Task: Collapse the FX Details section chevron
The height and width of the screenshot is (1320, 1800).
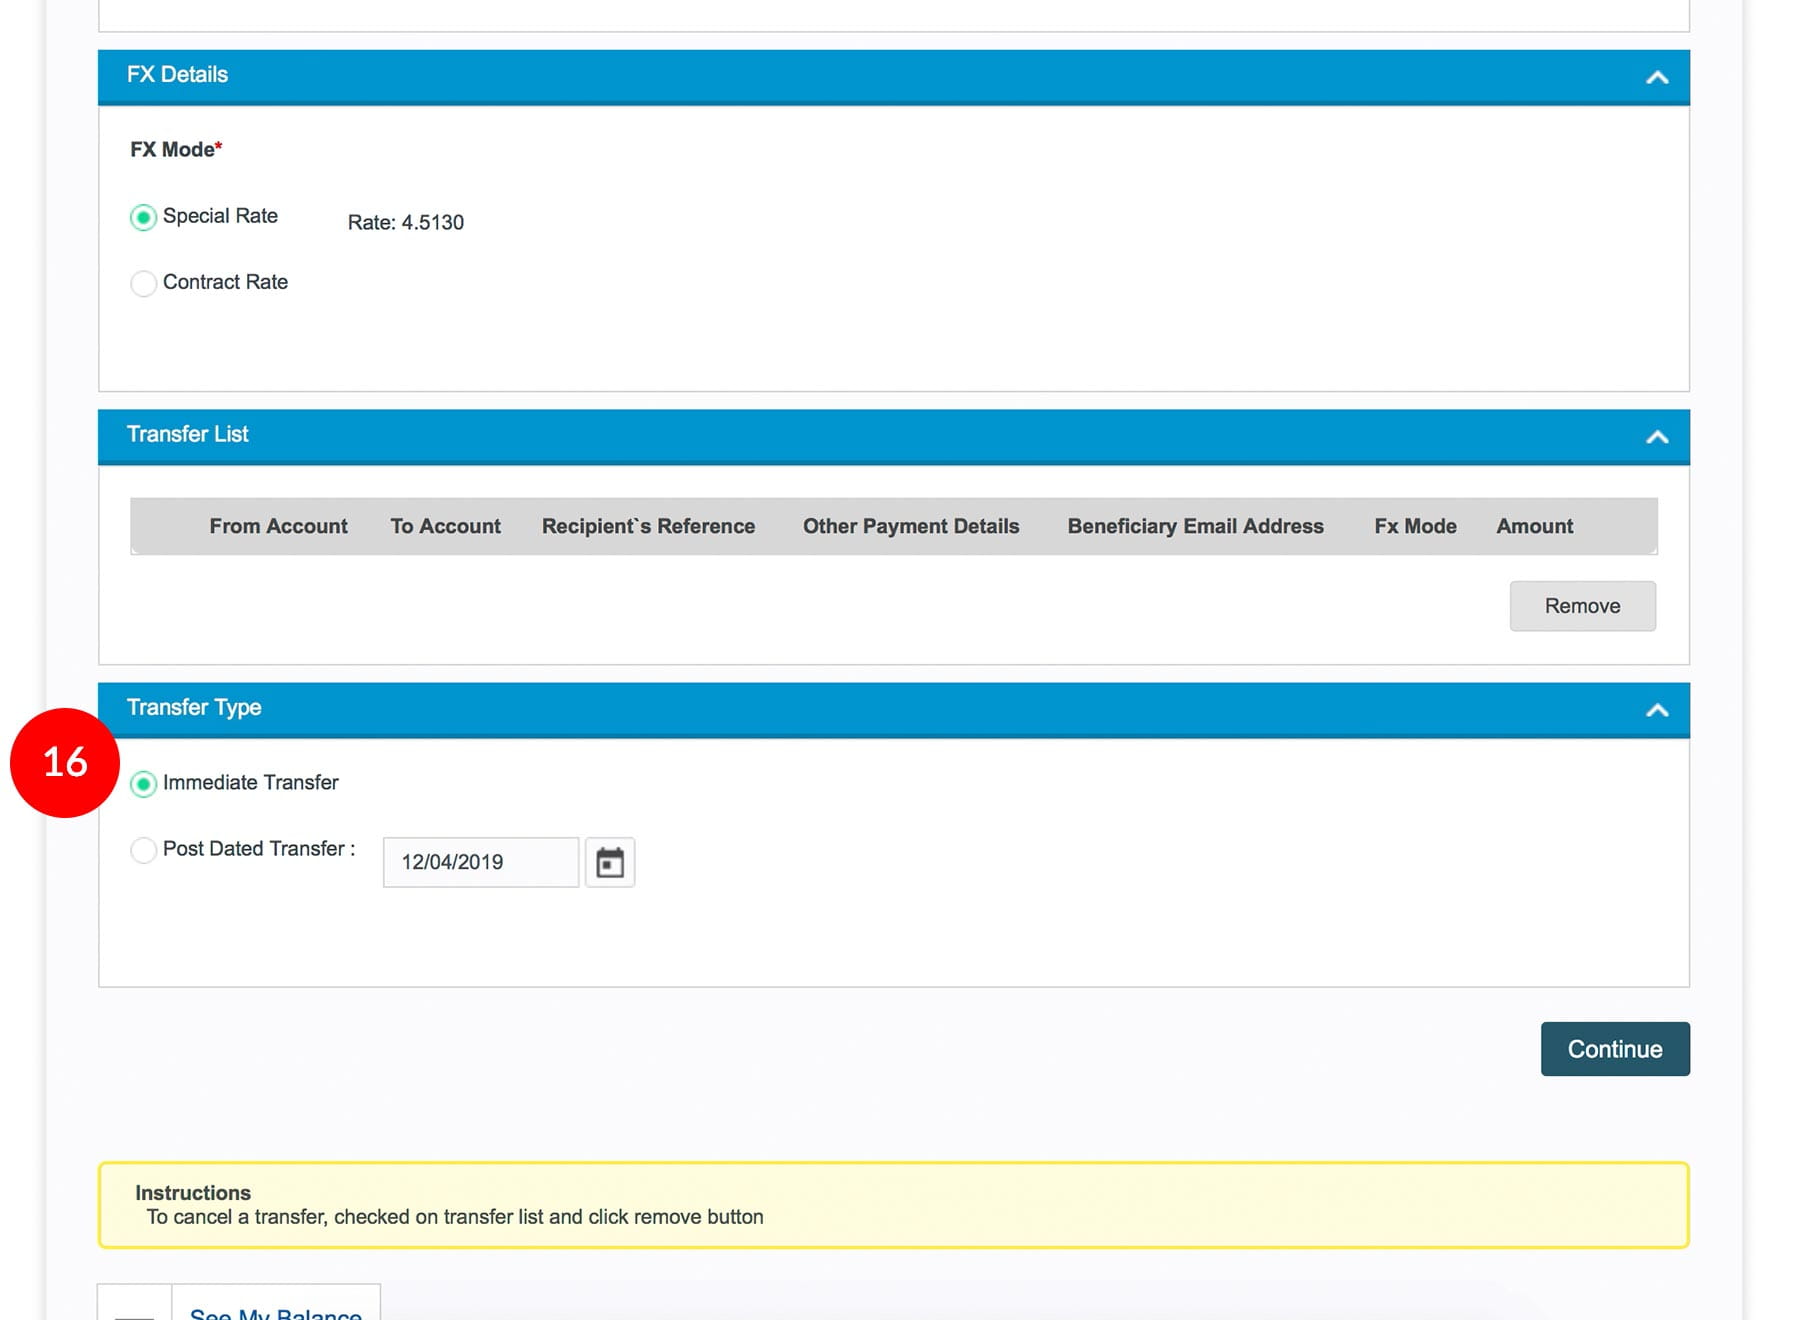Action: pos(1656,77)
